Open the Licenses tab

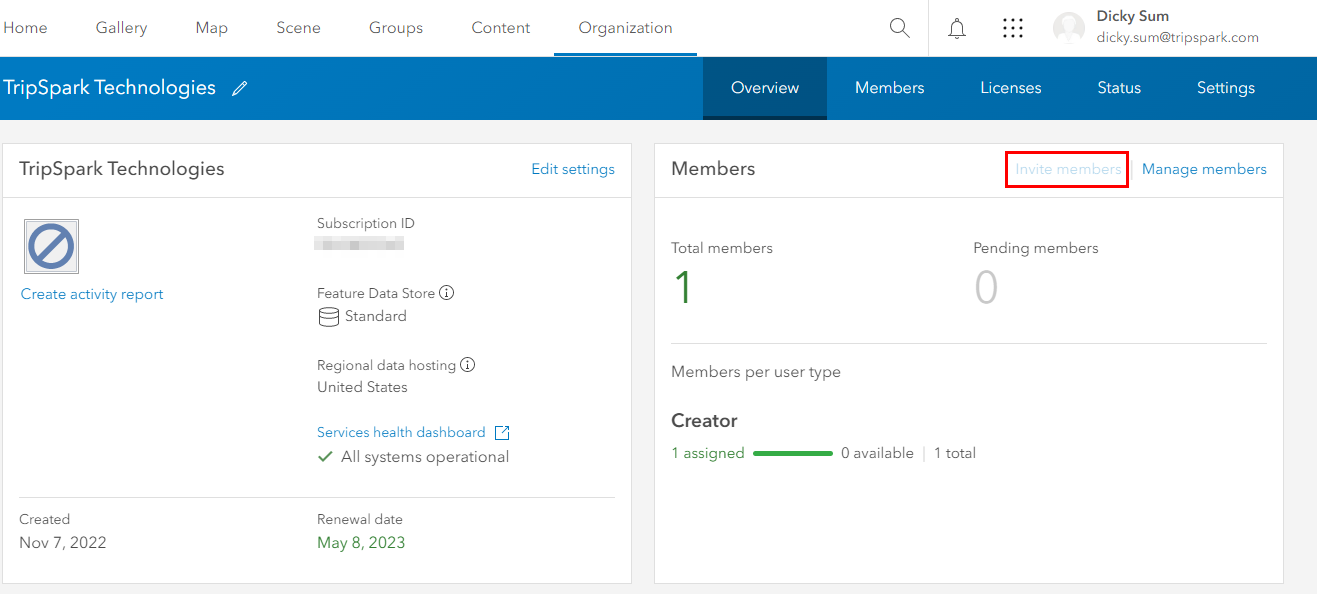coord(1010,88)
